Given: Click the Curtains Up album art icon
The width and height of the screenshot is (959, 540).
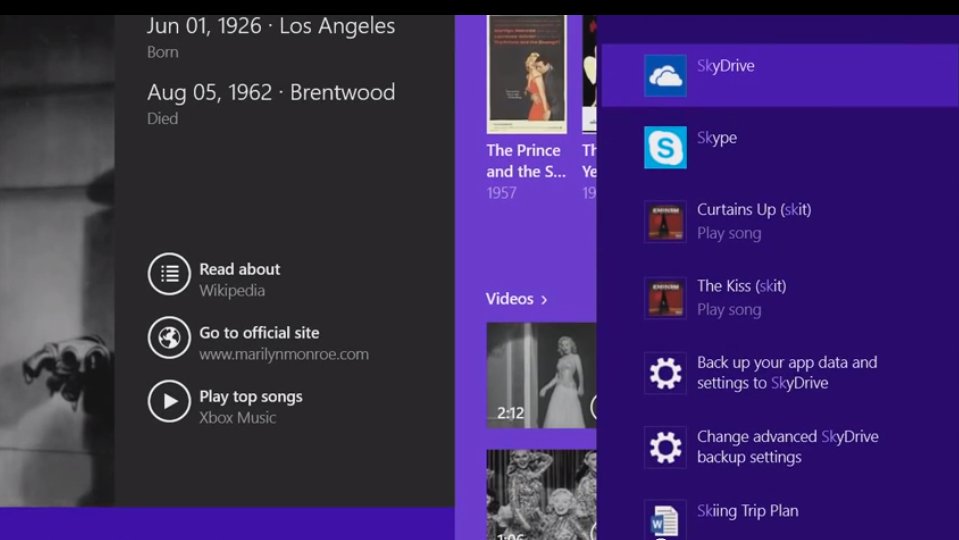Looking at the screenshot, I should (665, 222).
